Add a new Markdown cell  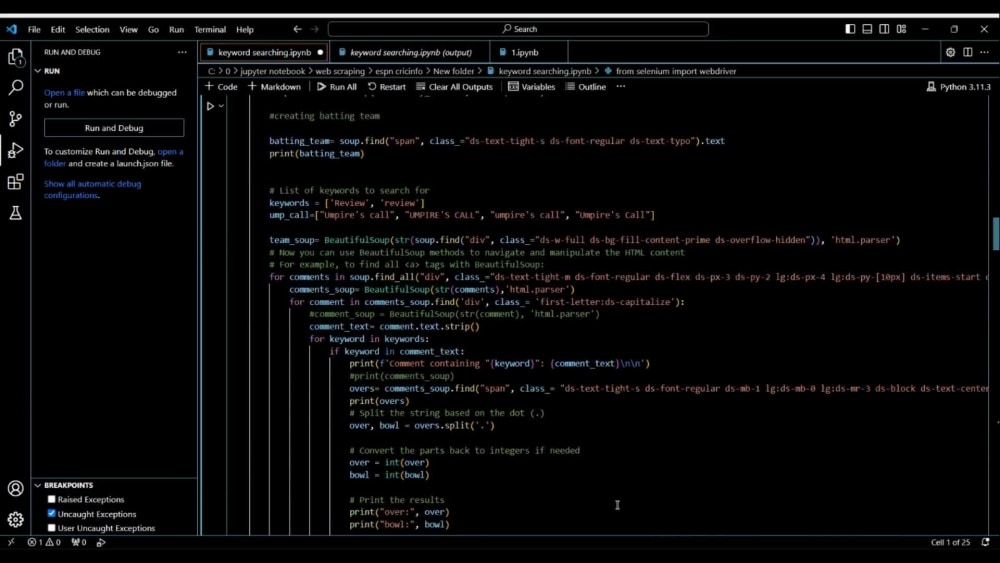pos(274,87)
